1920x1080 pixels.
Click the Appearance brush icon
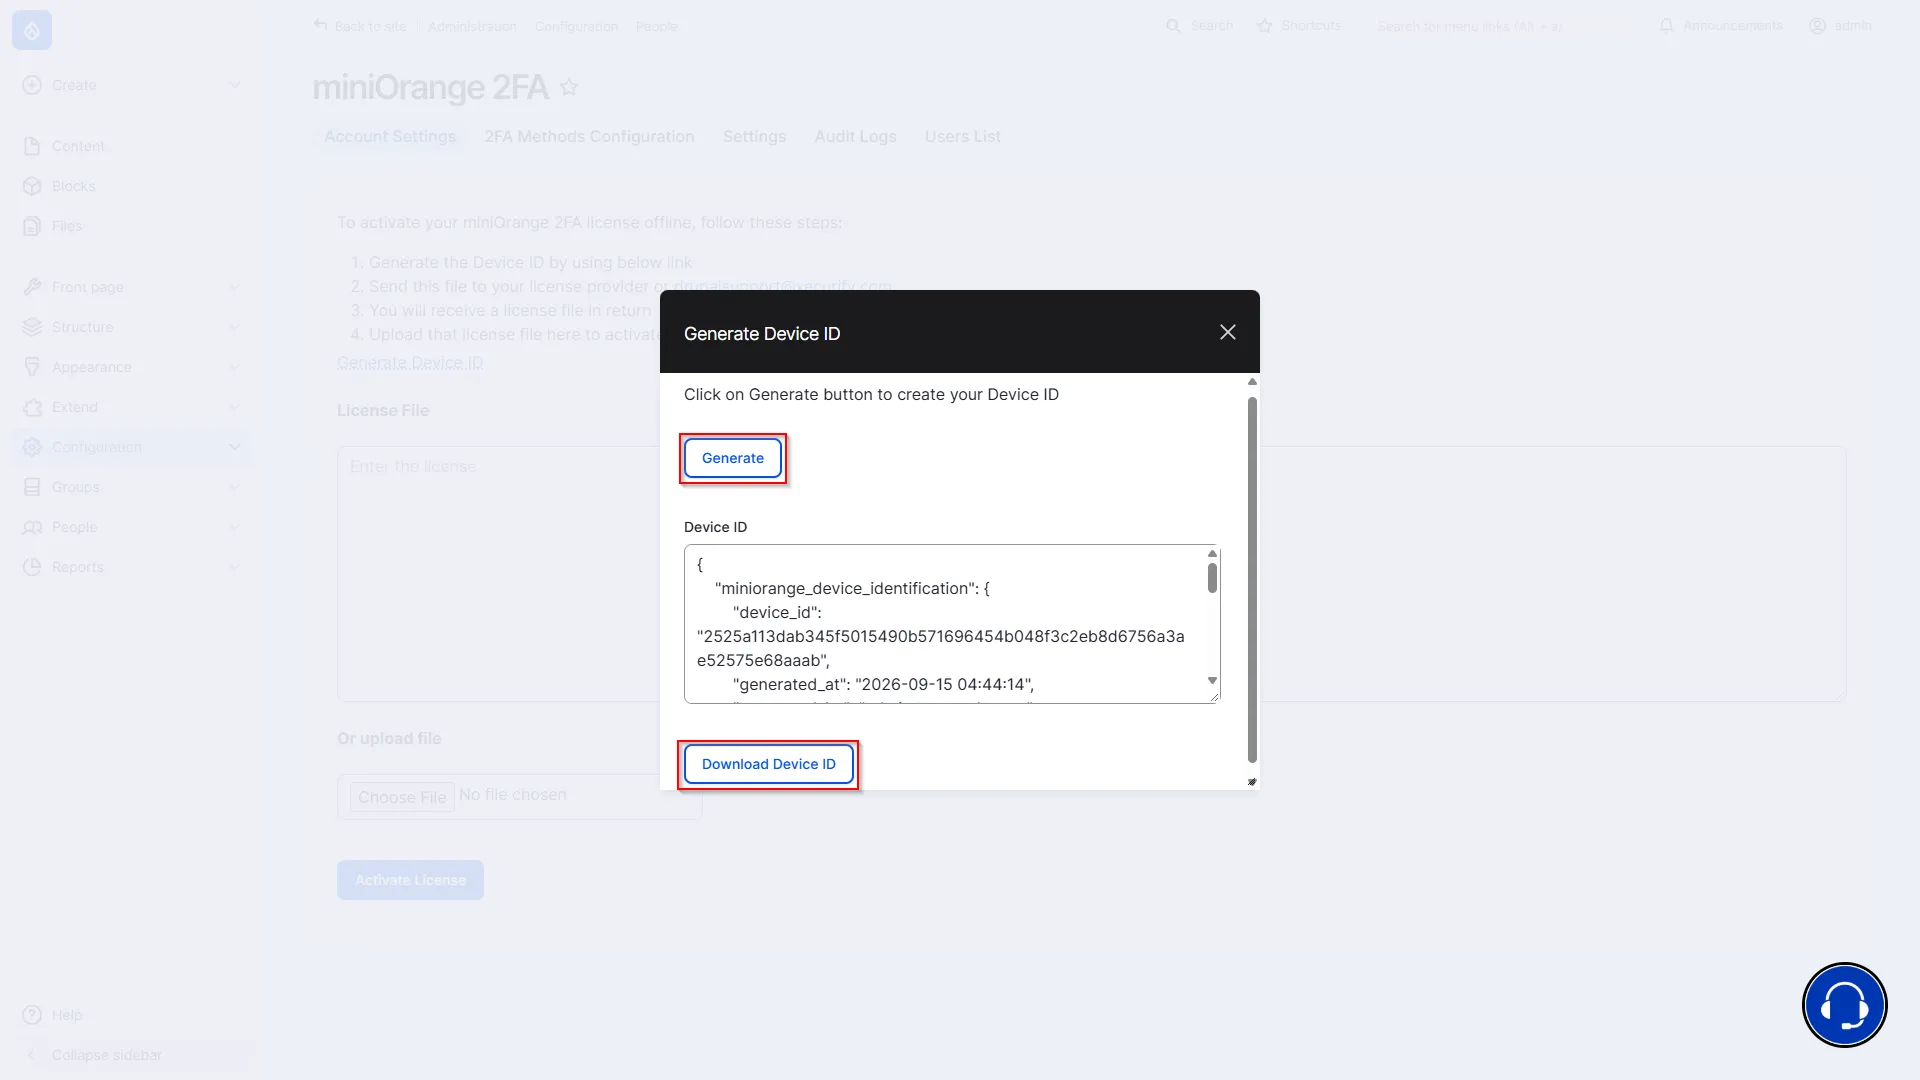tap(32, 367)
